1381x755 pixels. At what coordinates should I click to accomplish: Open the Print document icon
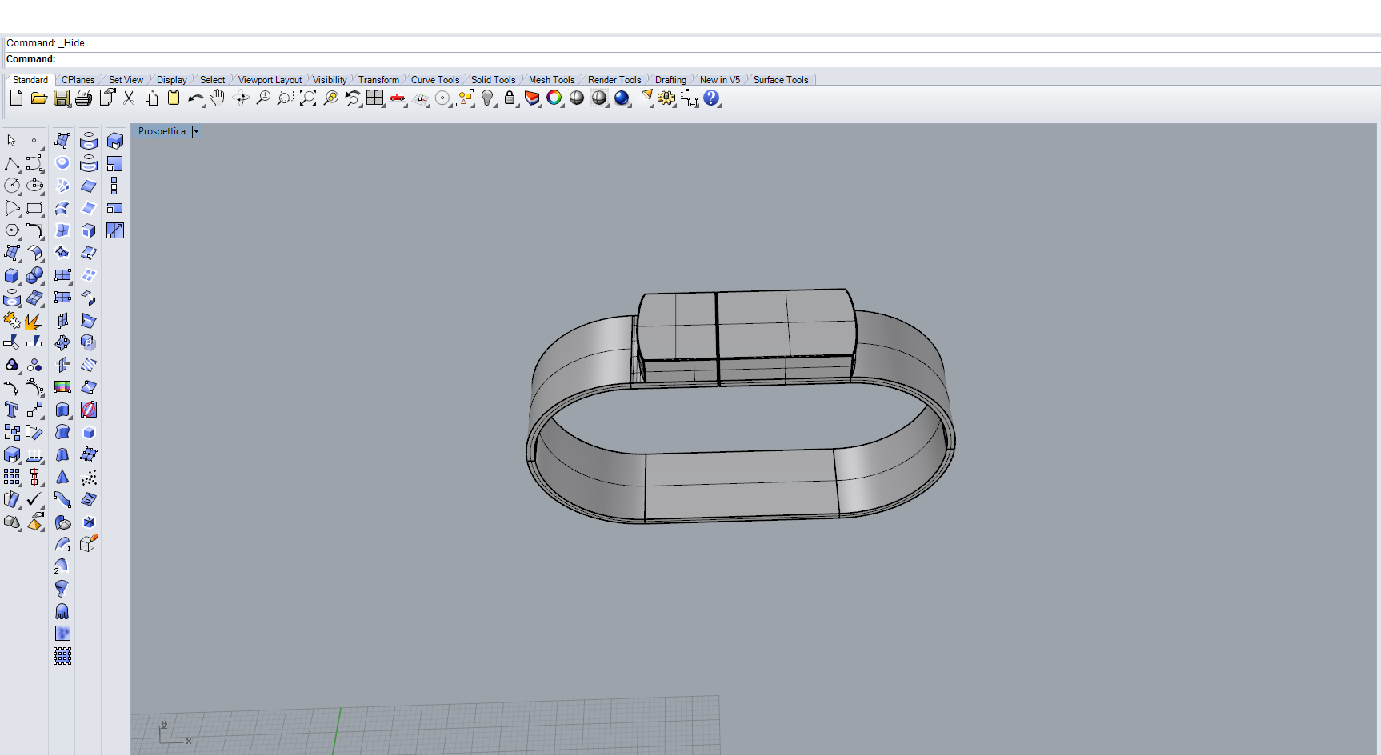[x=83, y=98]
